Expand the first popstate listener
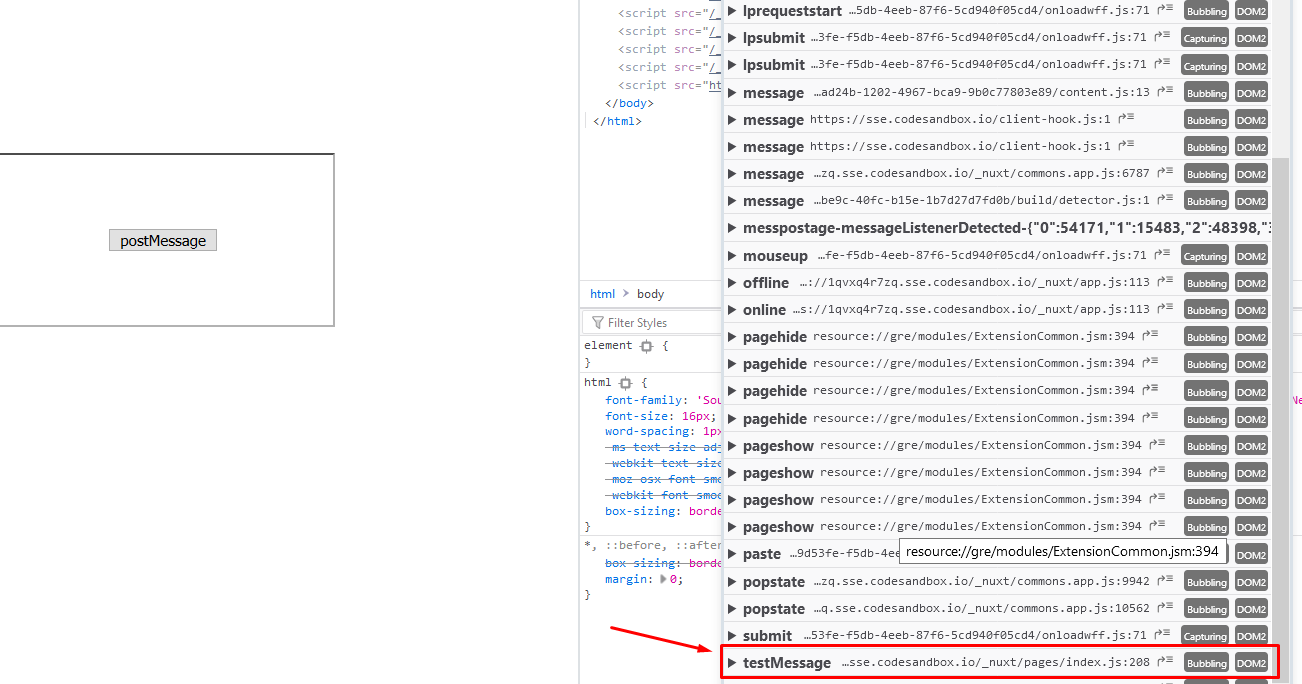1302x684 pixels. point(731,581)
